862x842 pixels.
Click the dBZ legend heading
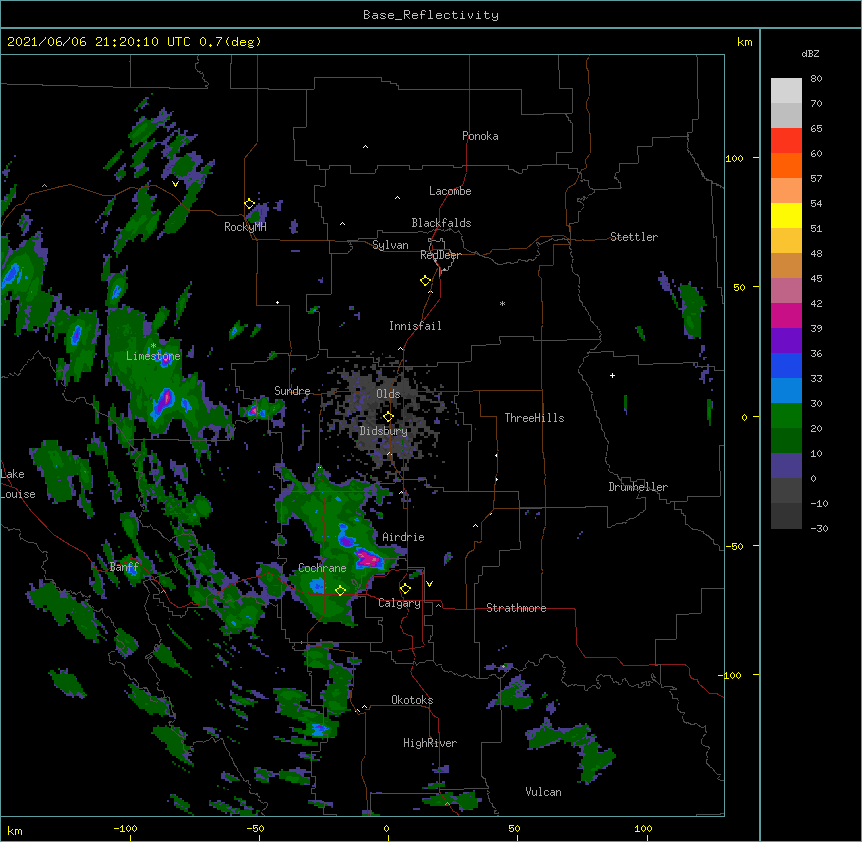point(810,53)
